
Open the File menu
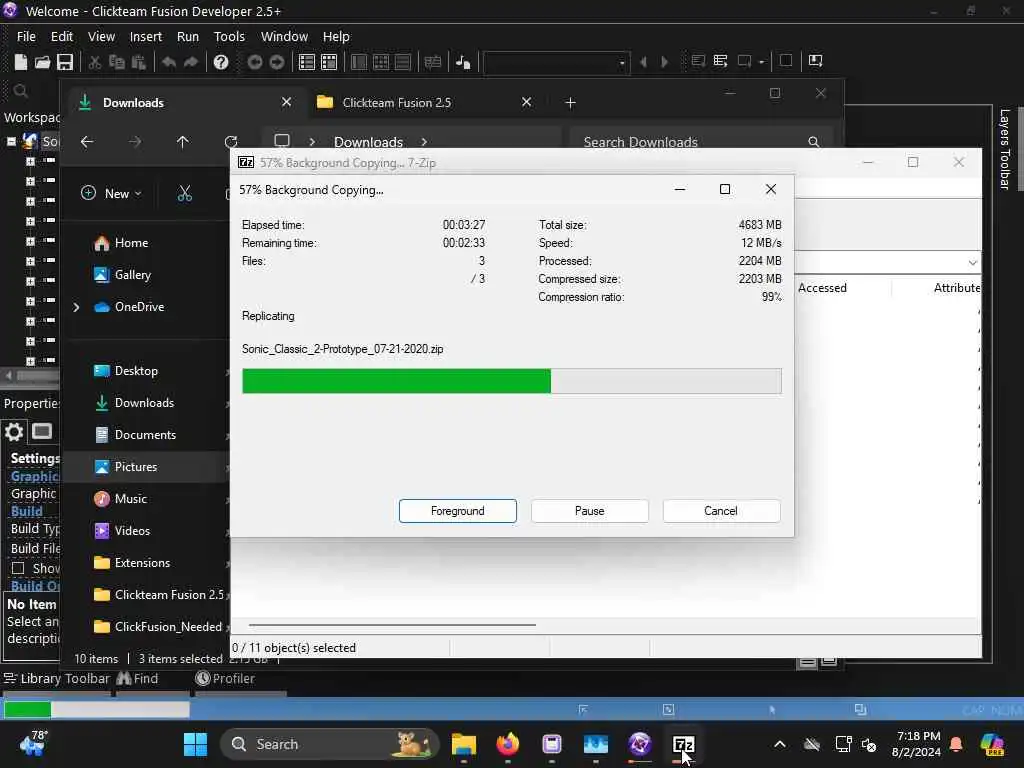point(26,37)
